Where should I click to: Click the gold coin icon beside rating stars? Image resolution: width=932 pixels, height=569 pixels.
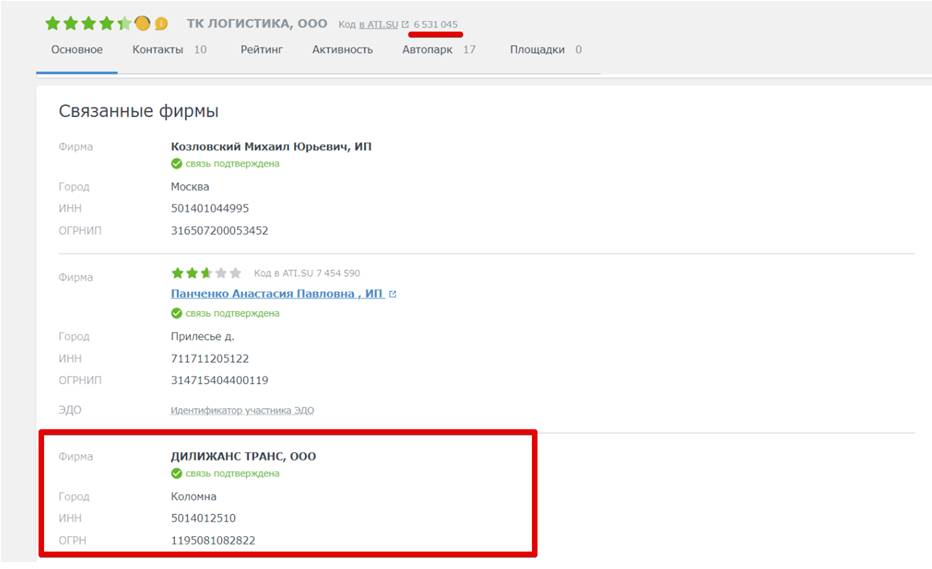click(x=142, y=23)
